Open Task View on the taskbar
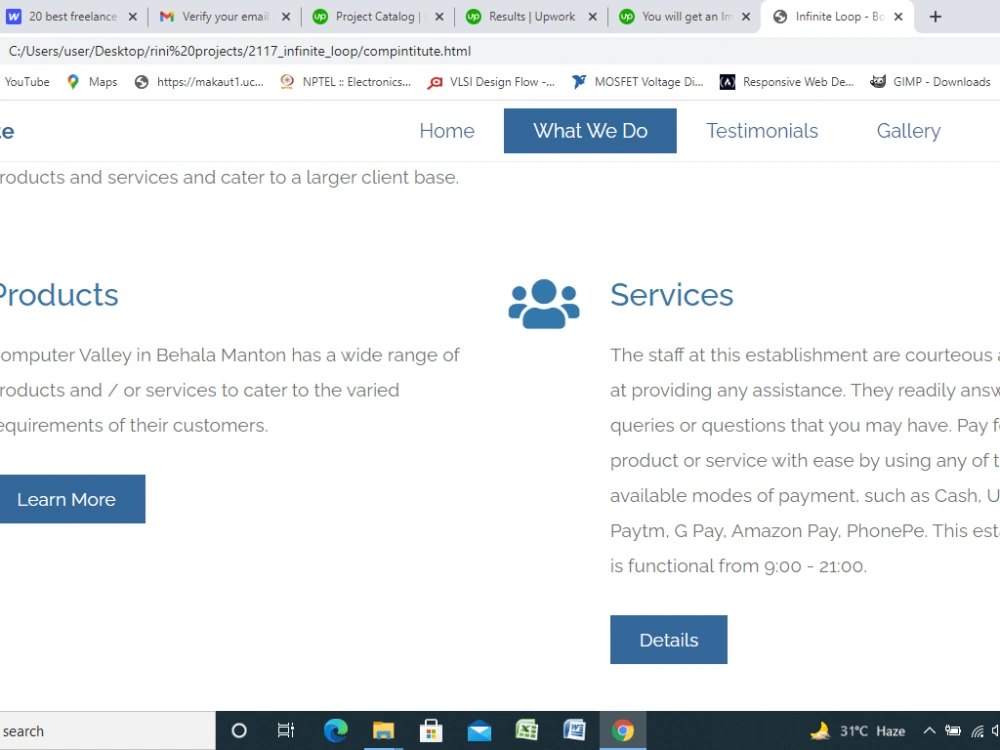The width and height of the screenshot is (1000, 750). click(x=286, y=731)
